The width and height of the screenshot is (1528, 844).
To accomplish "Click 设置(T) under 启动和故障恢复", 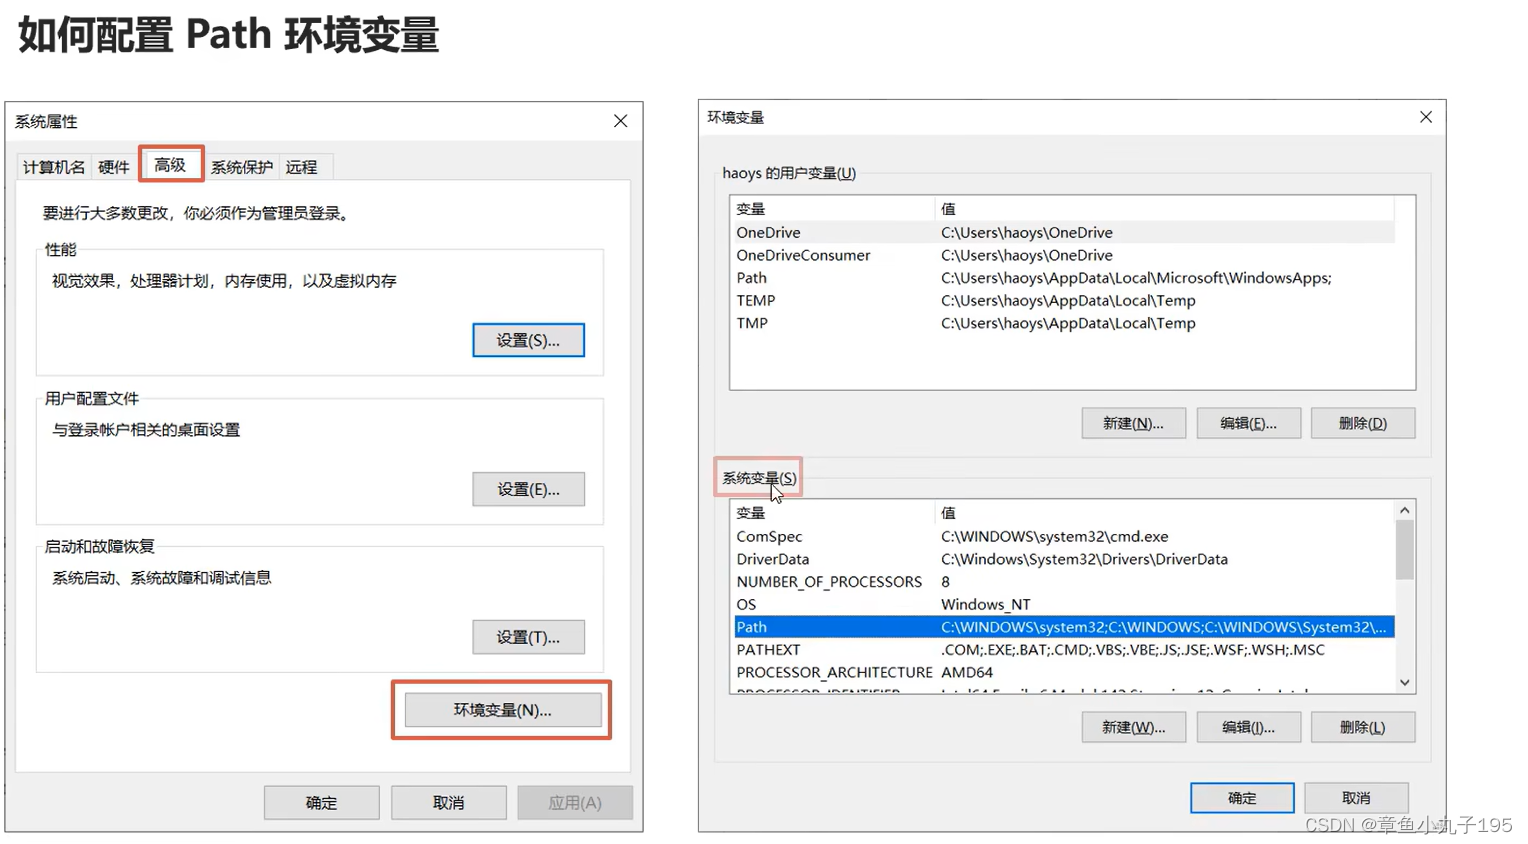I will tap(528, 637).
